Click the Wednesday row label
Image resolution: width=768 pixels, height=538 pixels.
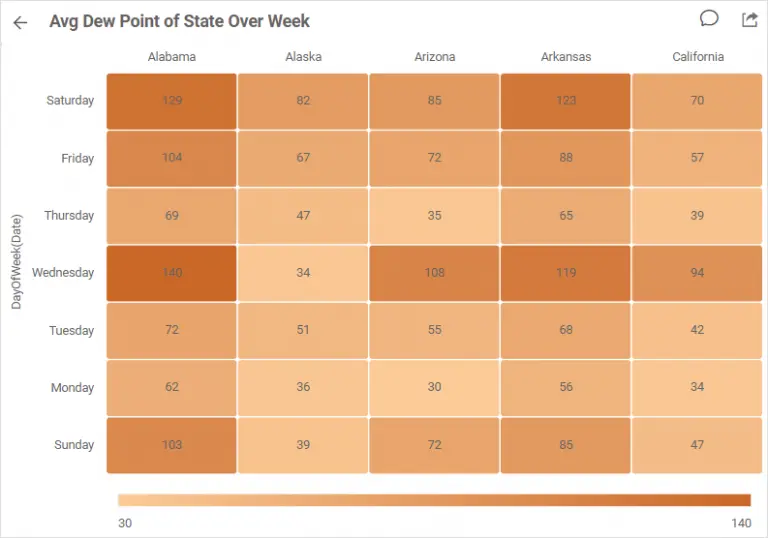63,273
